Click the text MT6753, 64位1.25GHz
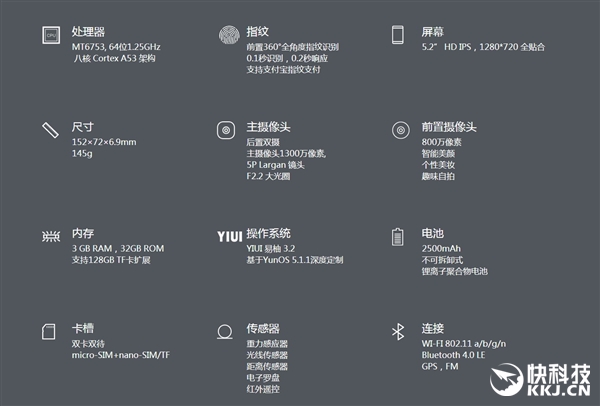 click(116, 47)
